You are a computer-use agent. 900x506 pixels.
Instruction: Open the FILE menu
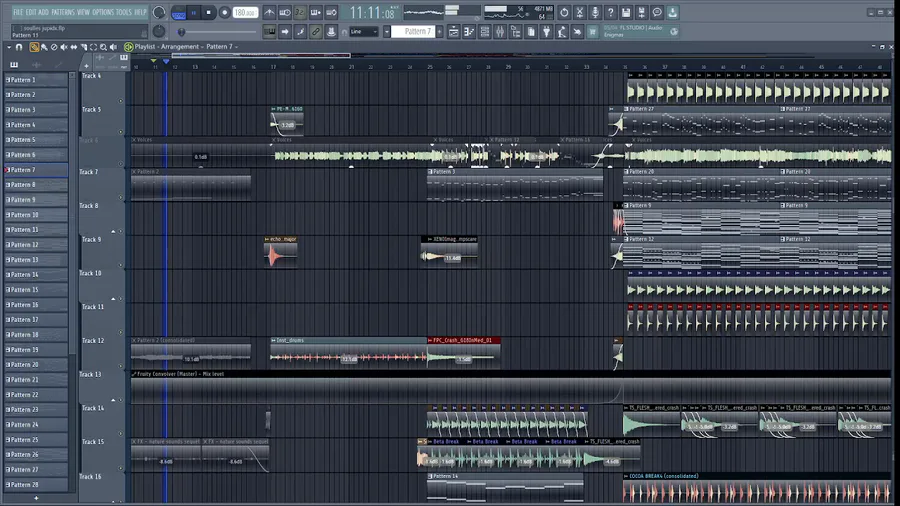[x=18, y=12]
